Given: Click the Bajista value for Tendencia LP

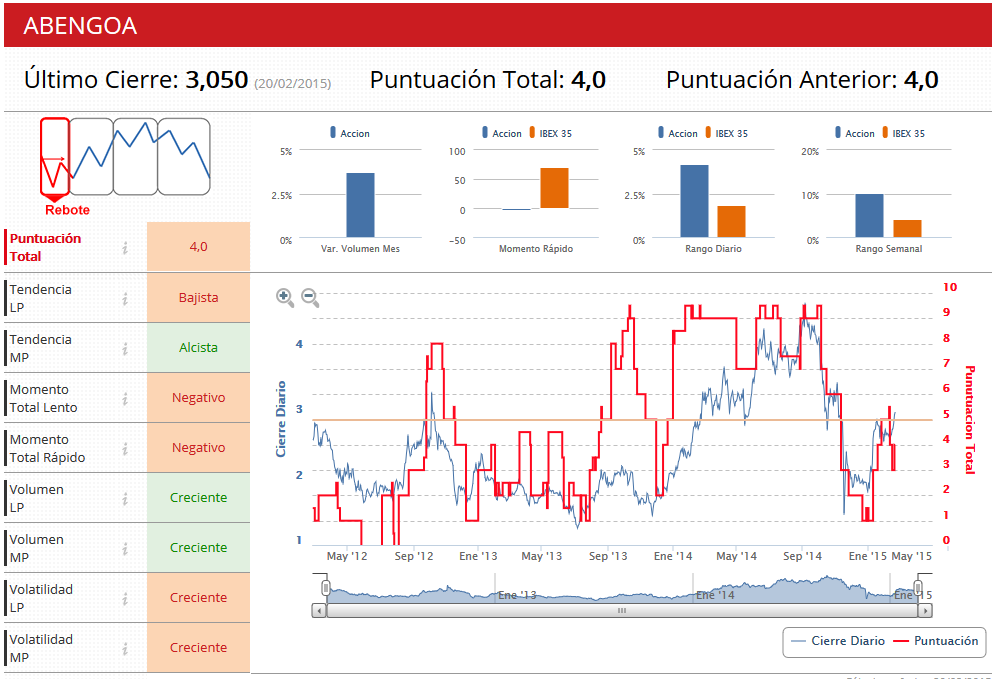Looking at the screenshot, I should (x=198, y=297).
